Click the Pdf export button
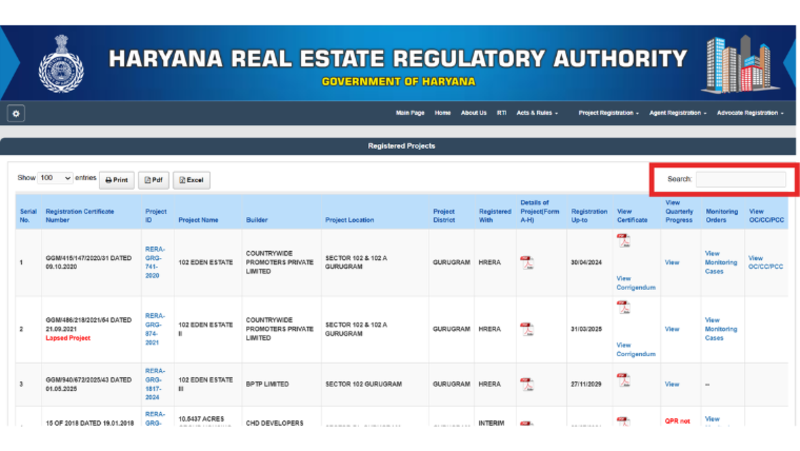The width and height of the screenshot is (800, 451). (x=154, y=180)
